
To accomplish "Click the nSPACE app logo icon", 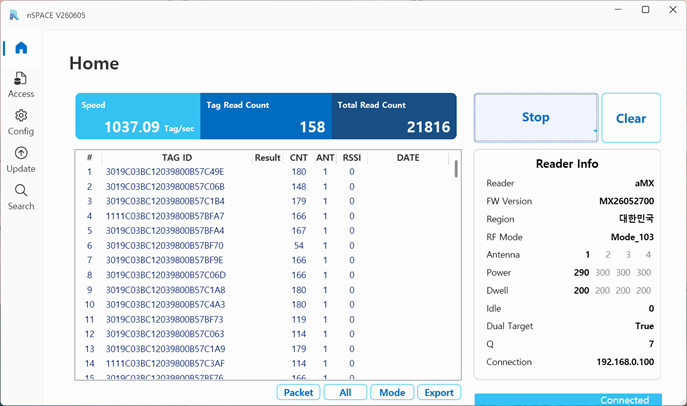I will (14, 15).
